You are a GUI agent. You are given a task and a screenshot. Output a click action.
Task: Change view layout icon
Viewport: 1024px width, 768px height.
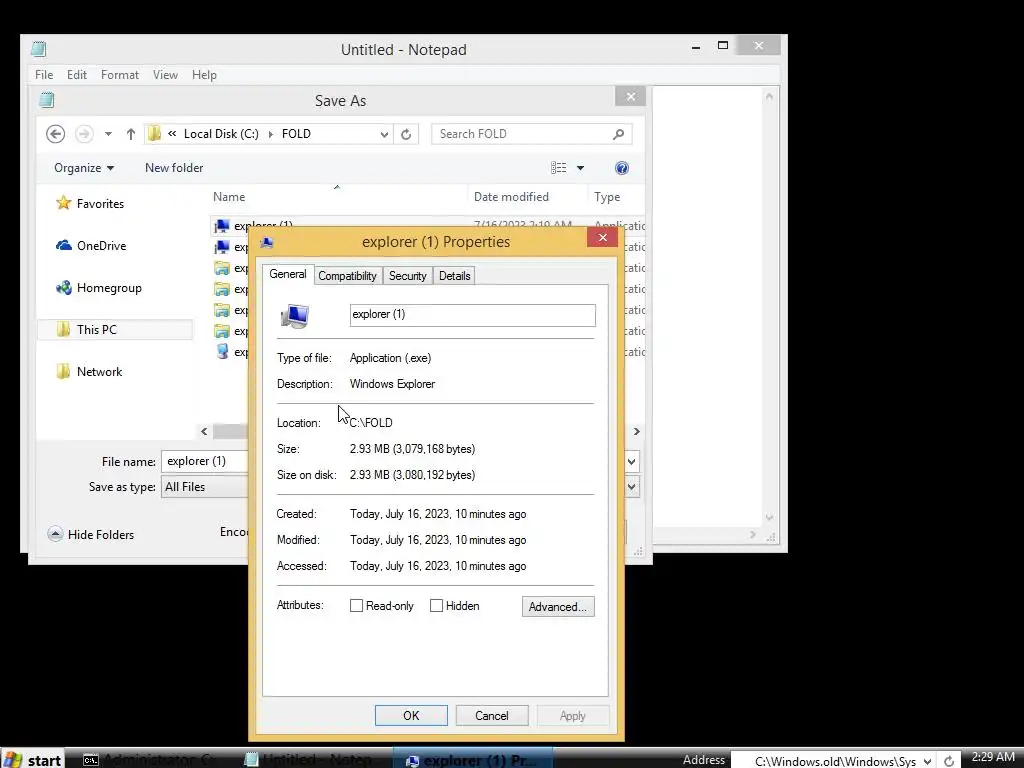(558, 168)
